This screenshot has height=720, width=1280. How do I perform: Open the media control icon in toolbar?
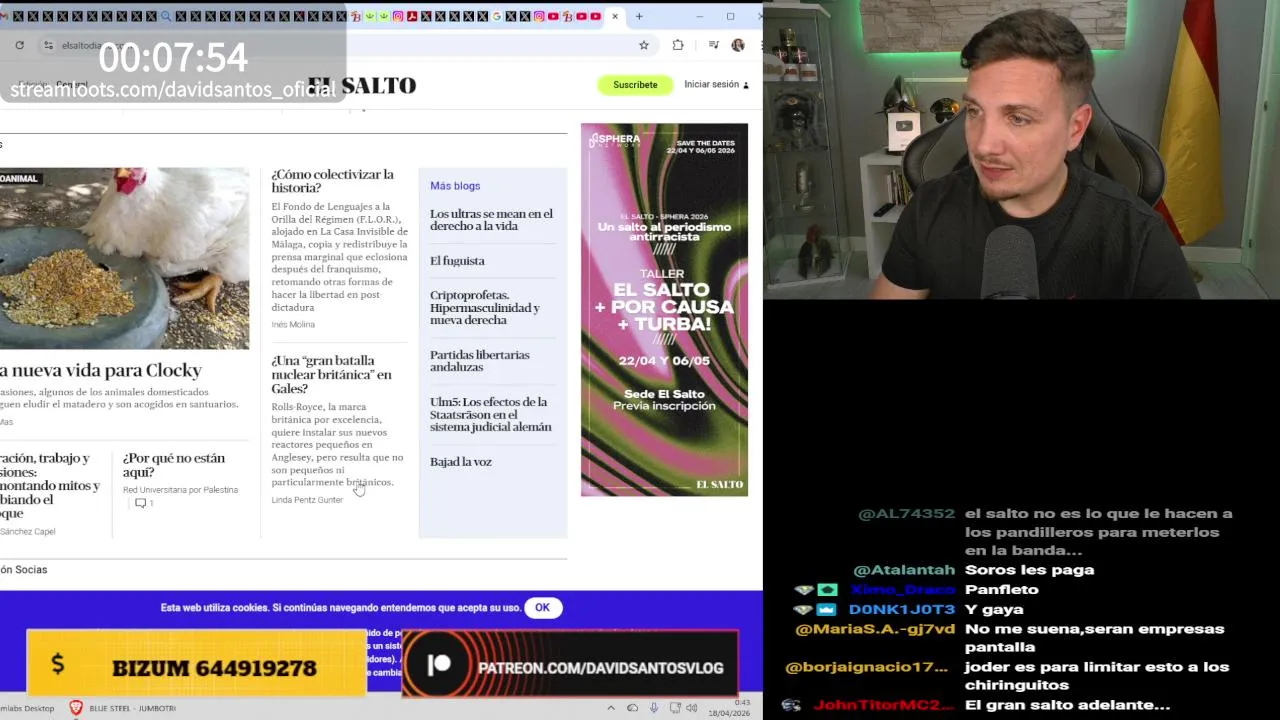click(713, 45)
